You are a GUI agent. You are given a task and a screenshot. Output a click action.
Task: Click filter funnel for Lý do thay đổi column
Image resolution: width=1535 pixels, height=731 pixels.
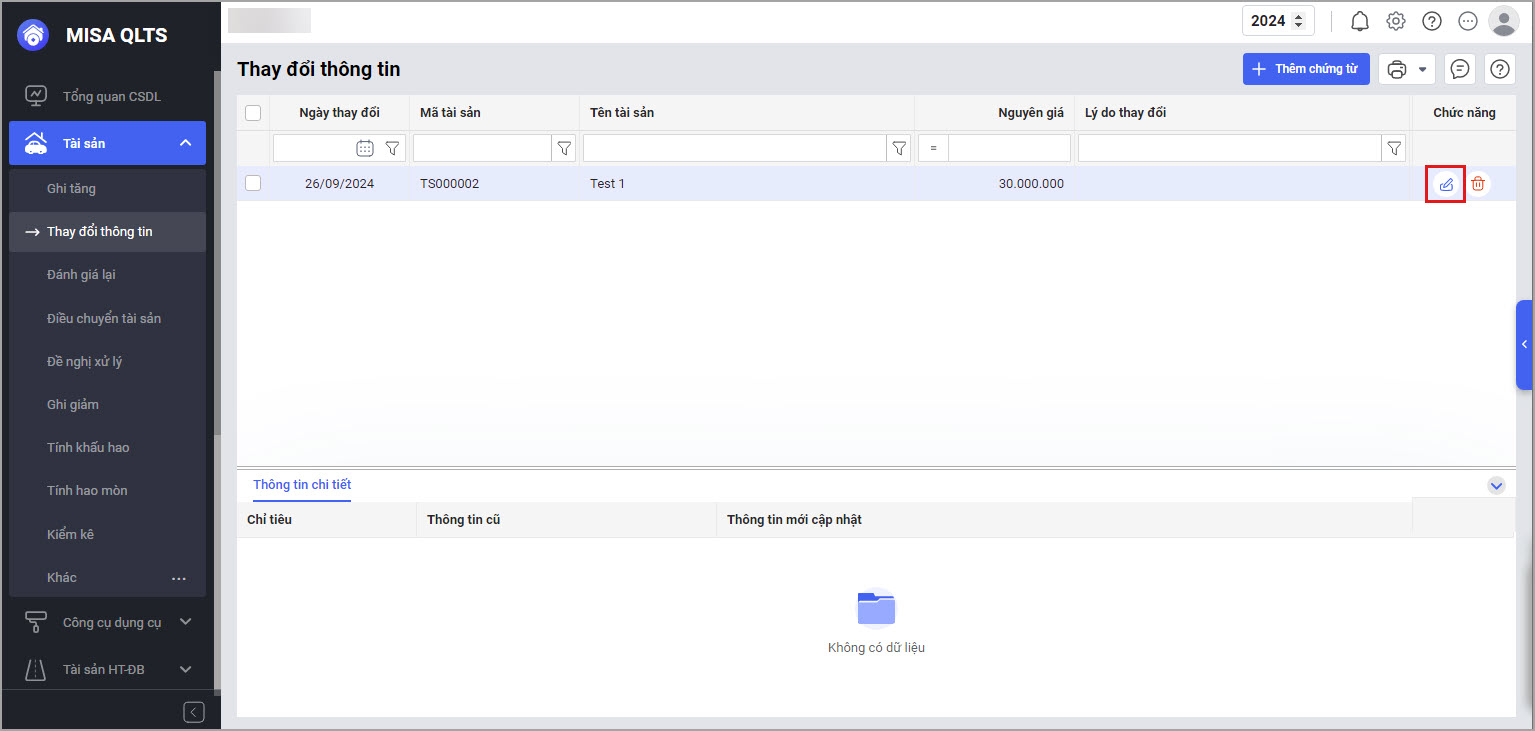point(1395,148)
